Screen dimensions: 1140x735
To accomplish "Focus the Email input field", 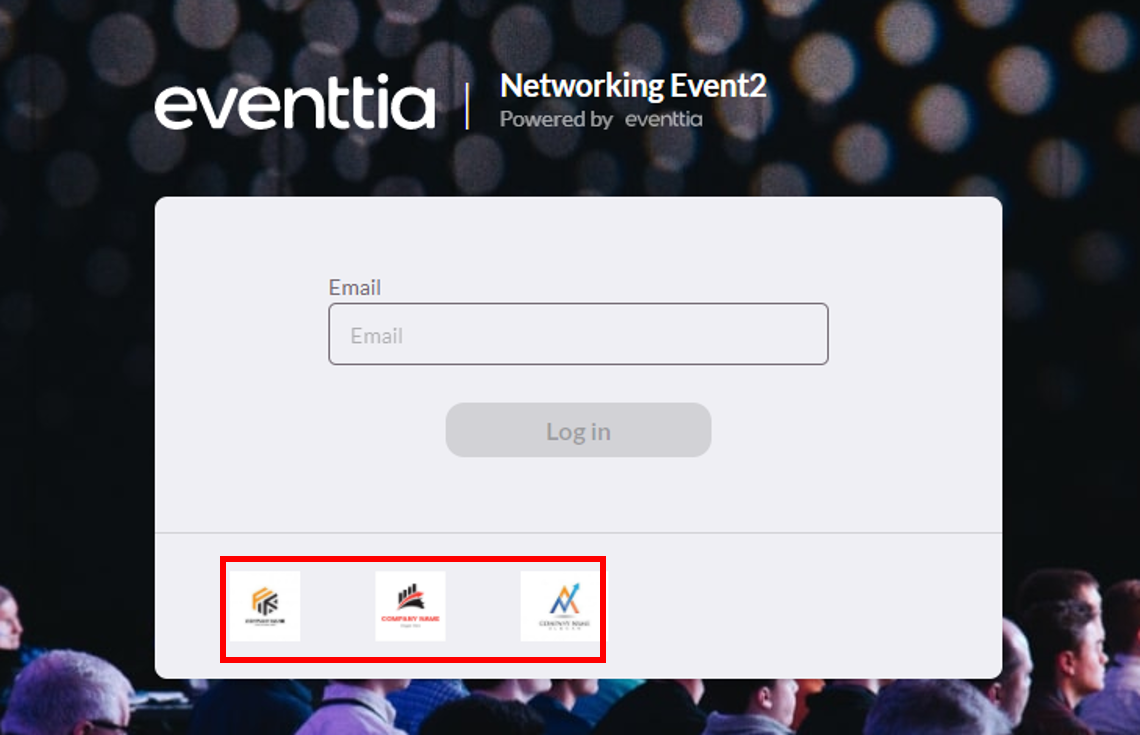I will [x=578, y=334].
